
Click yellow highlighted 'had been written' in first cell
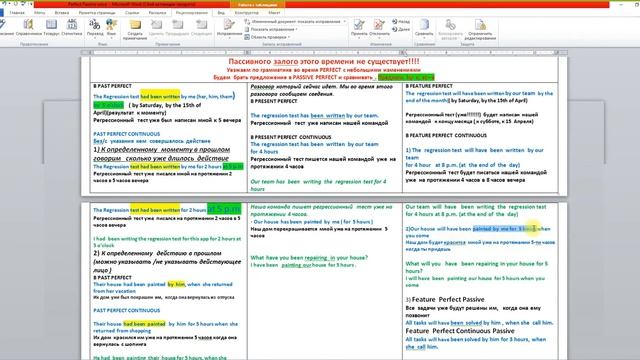tap(160, 96)
